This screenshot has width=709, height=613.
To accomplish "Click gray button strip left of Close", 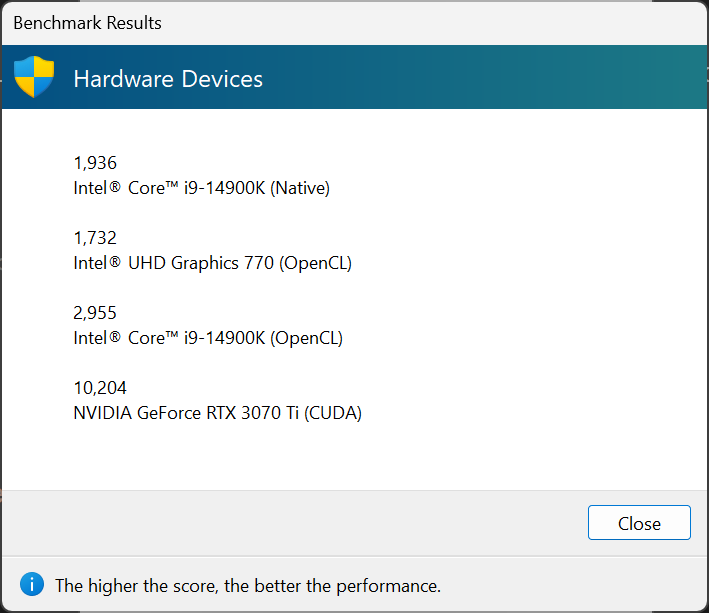I will pos(300,523).
